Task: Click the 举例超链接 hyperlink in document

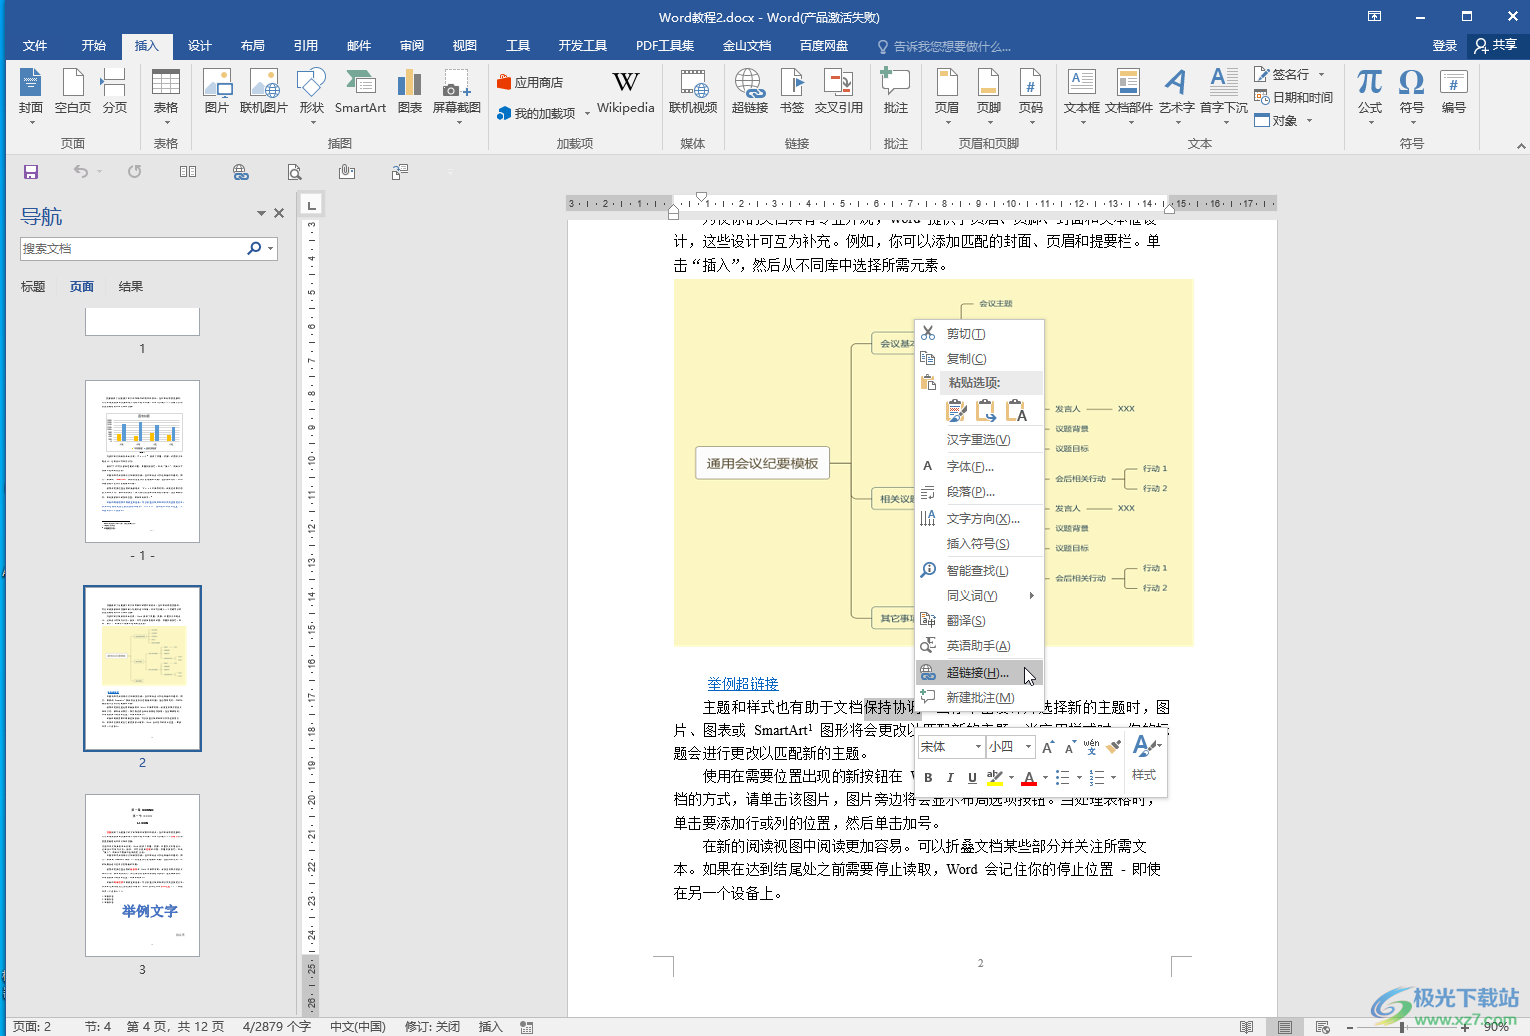Action: click(743, 684)
